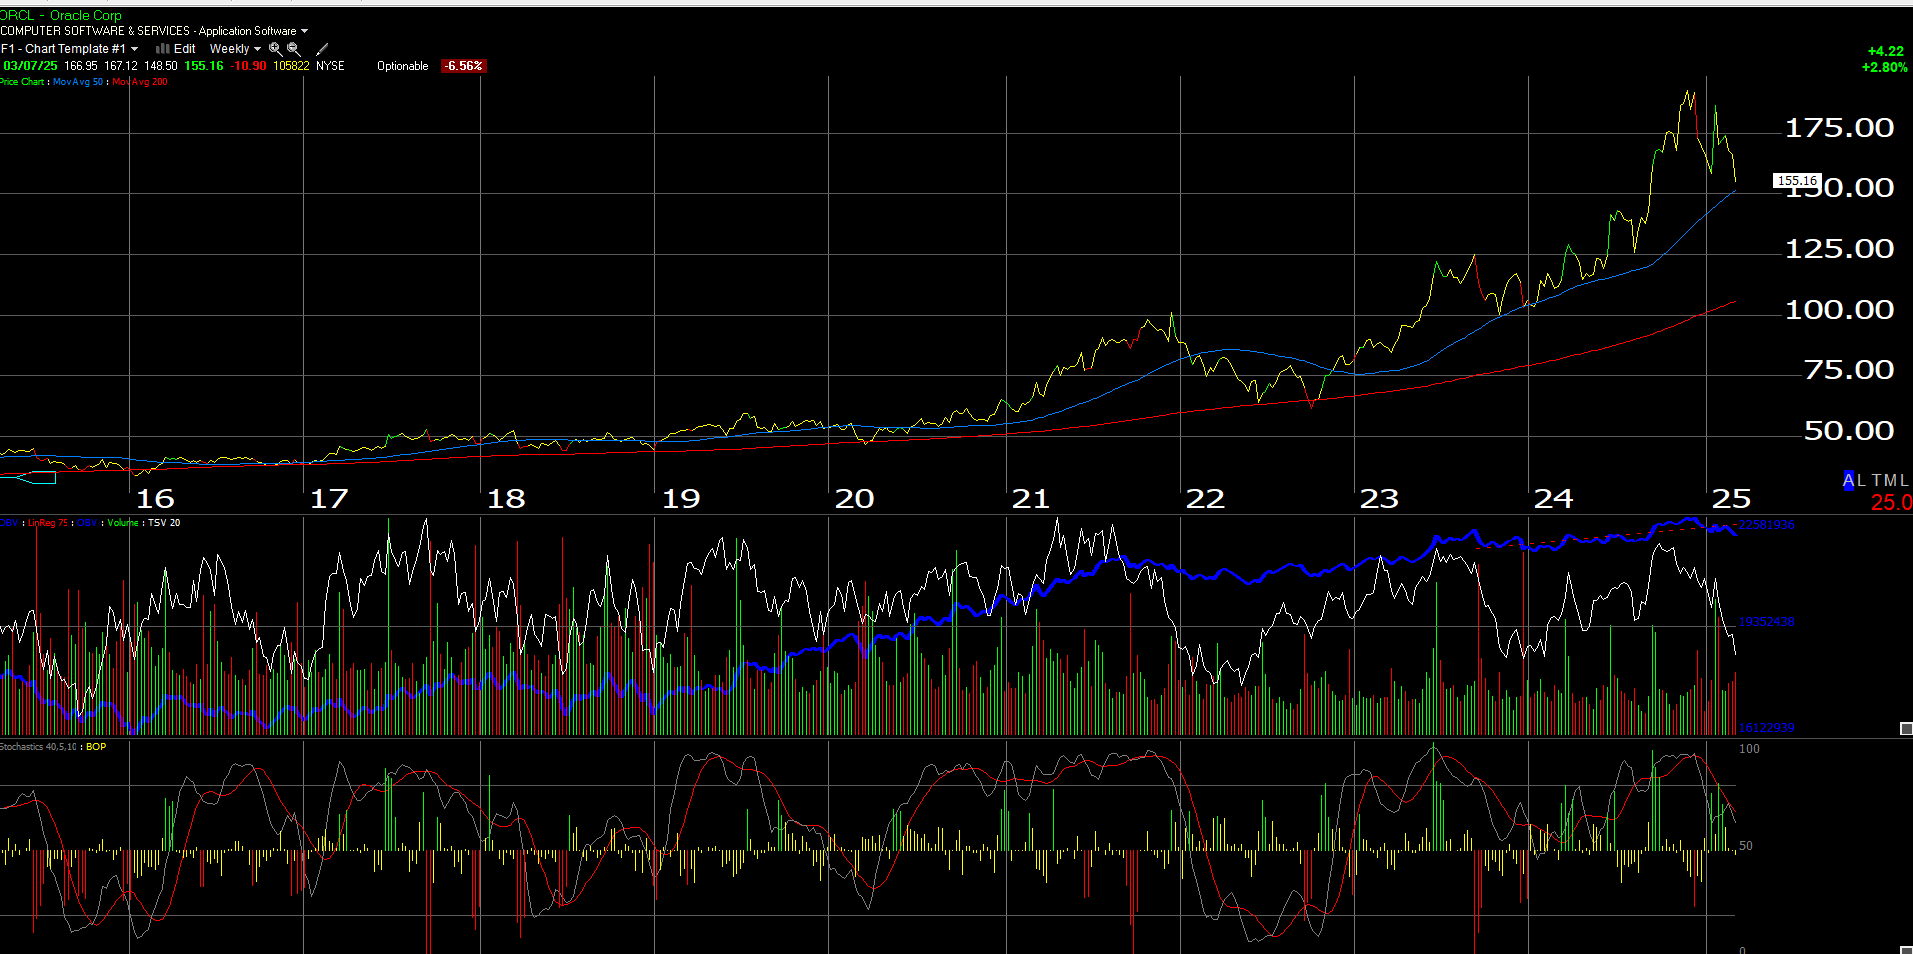Click the 125.00 price axis label
1913x954 pixels.
pyautogui.click(x=1839, y=249)
